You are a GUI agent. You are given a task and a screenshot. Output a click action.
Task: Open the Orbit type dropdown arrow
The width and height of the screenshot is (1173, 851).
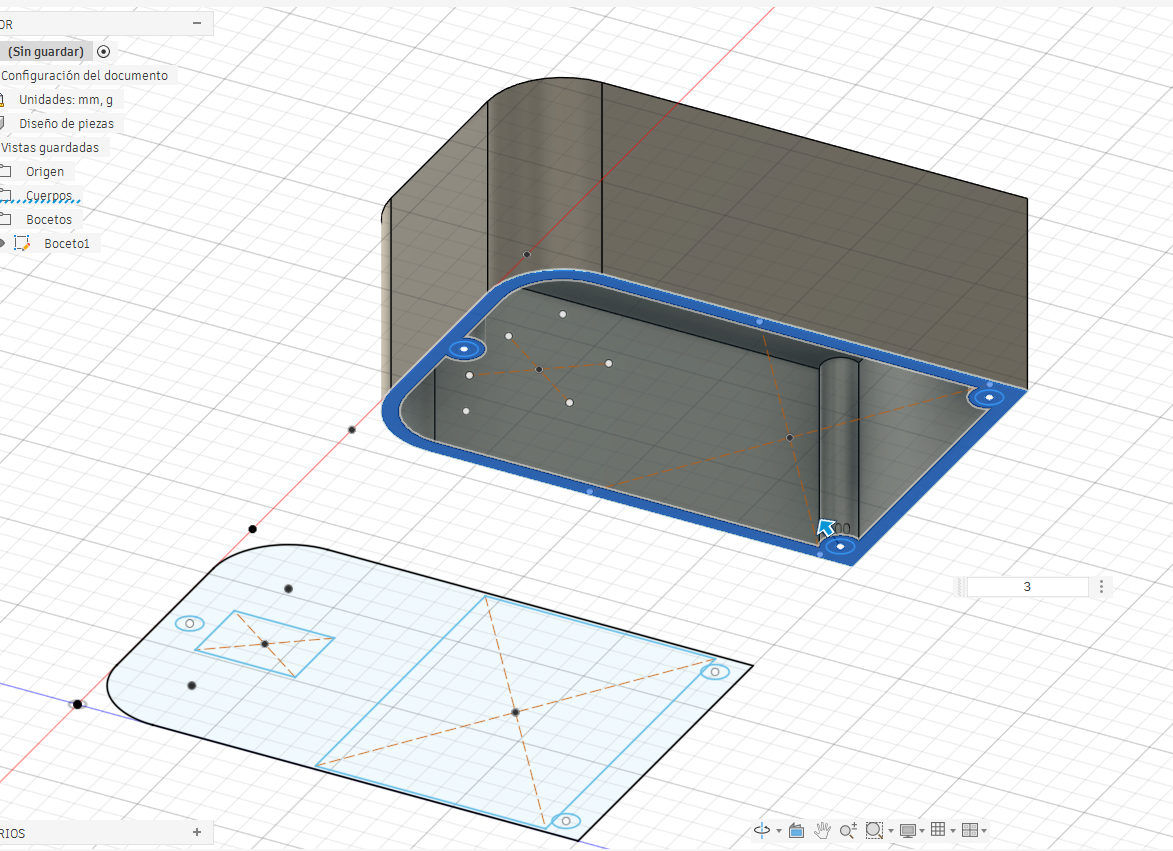pyautogui.click(x=779, y=831)
